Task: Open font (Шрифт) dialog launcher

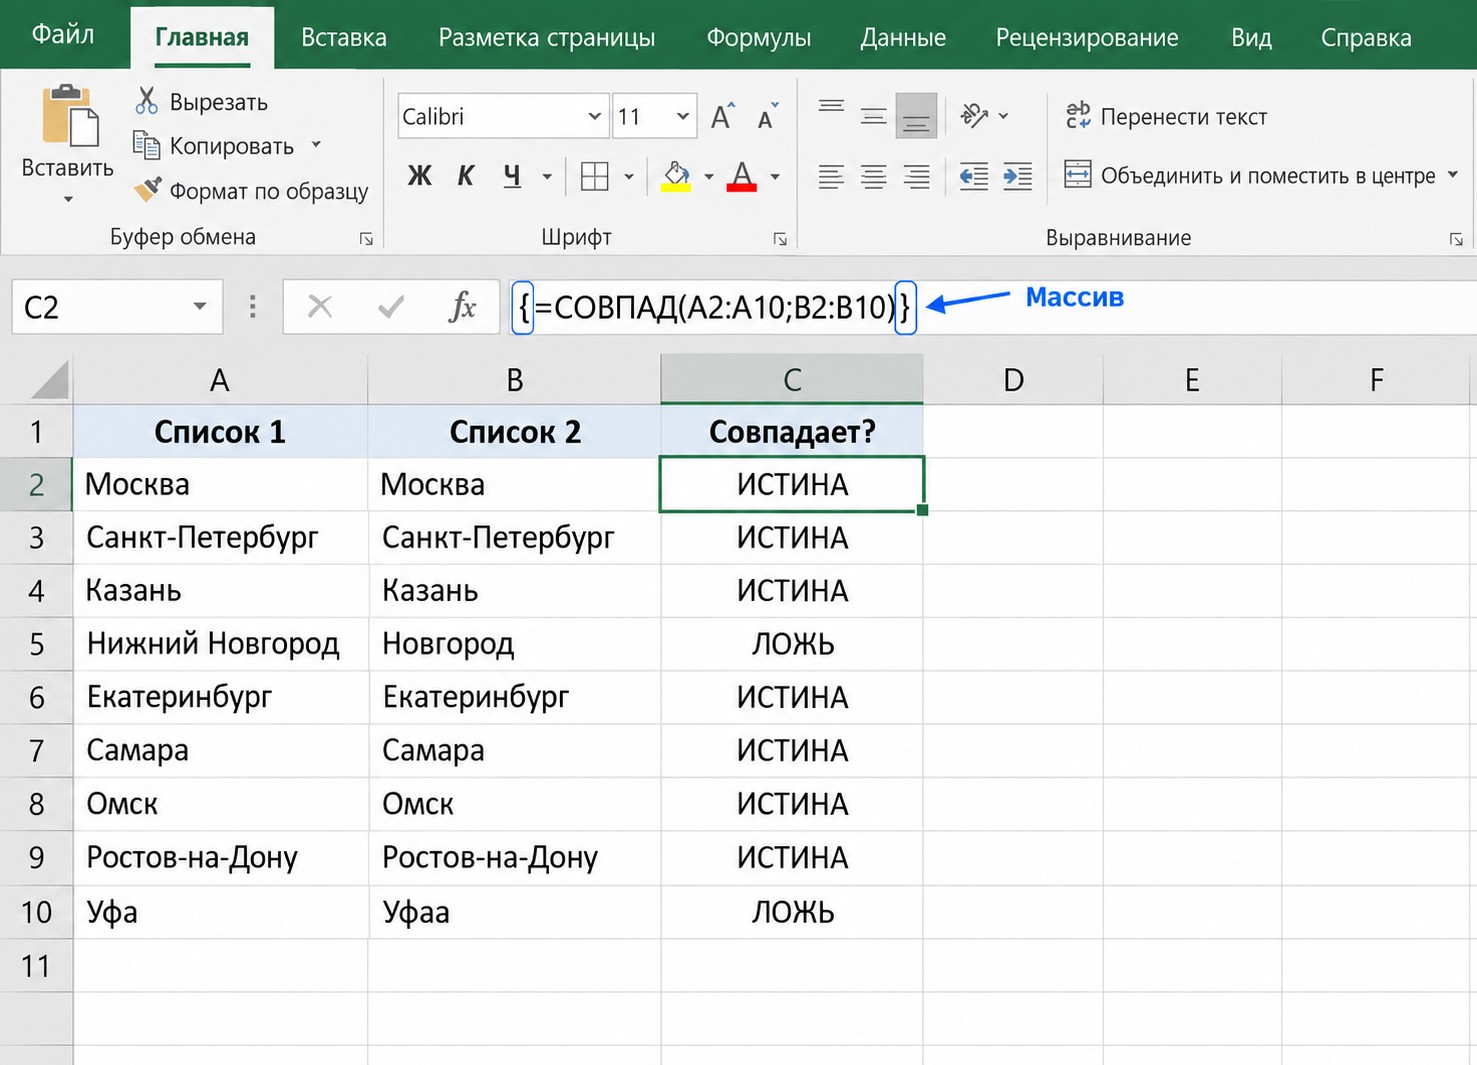Action: coord(780,239)
